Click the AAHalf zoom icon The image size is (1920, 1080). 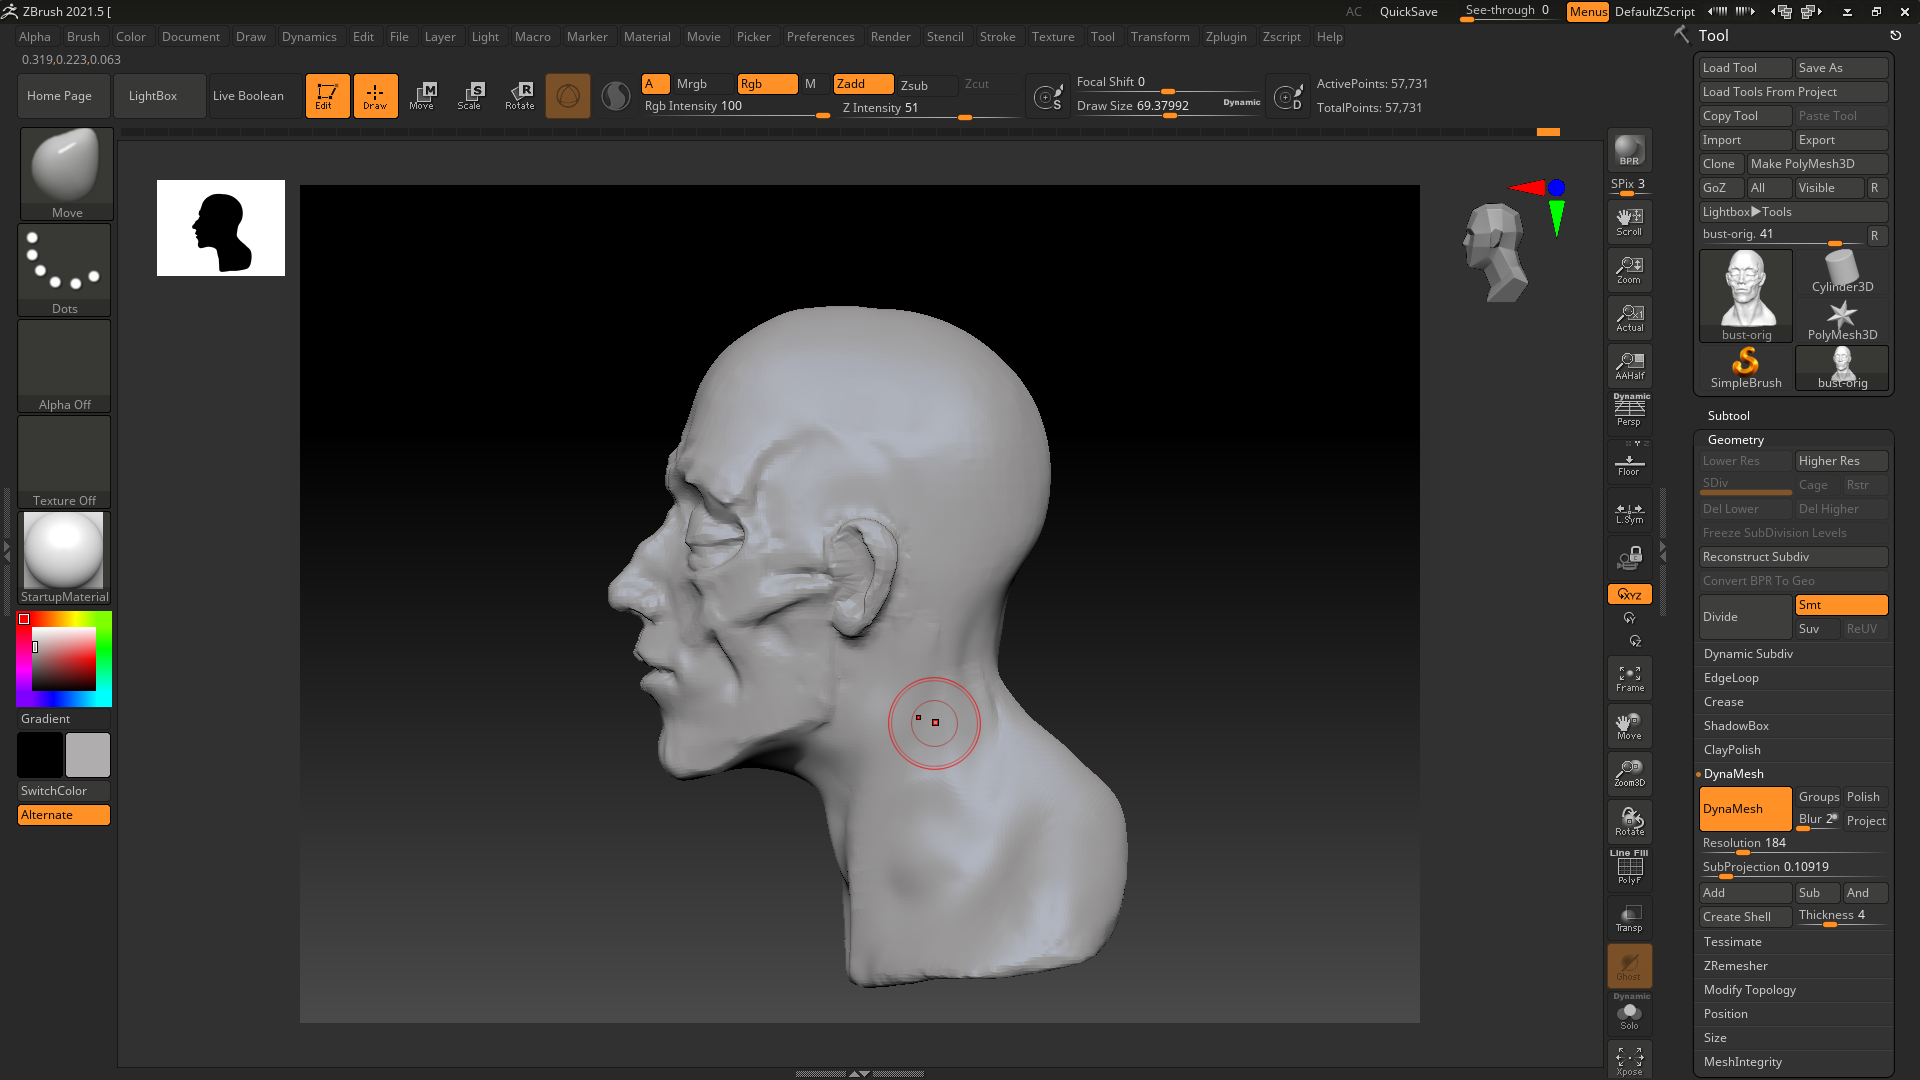tap(1629, 366)
